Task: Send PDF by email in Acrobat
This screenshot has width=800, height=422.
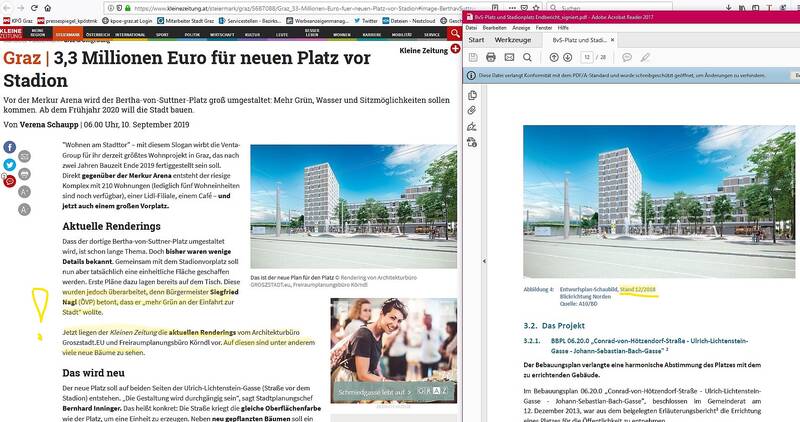Action: 509,57
